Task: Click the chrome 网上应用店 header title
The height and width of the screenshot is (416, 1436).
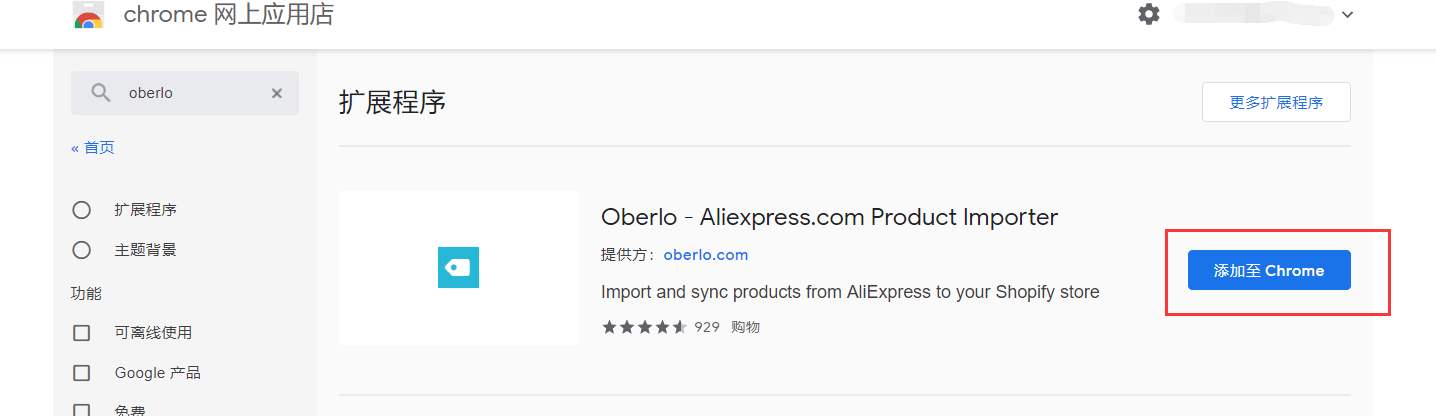Action: [x=229, y=15]
